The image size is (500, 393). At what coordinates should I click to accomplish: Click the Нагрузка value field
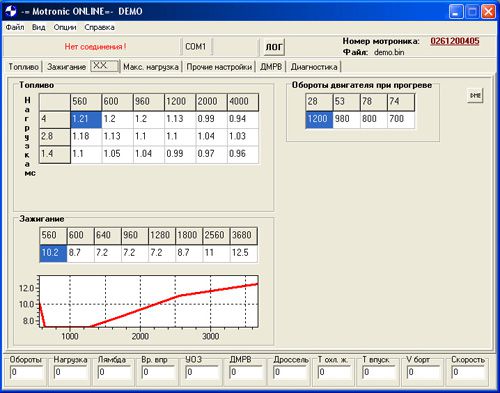coord(70,373)
